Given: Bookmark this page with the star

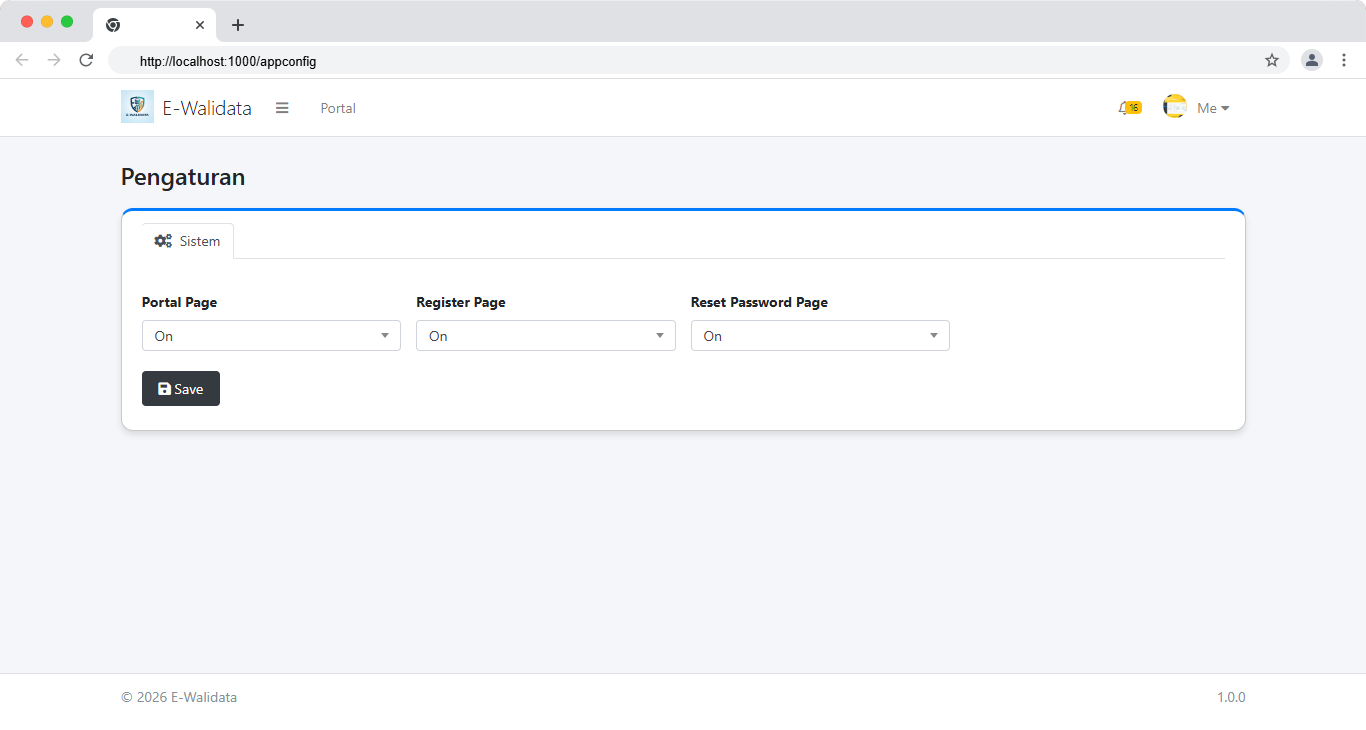Looking at the screenshot, I should (1272, 60).
